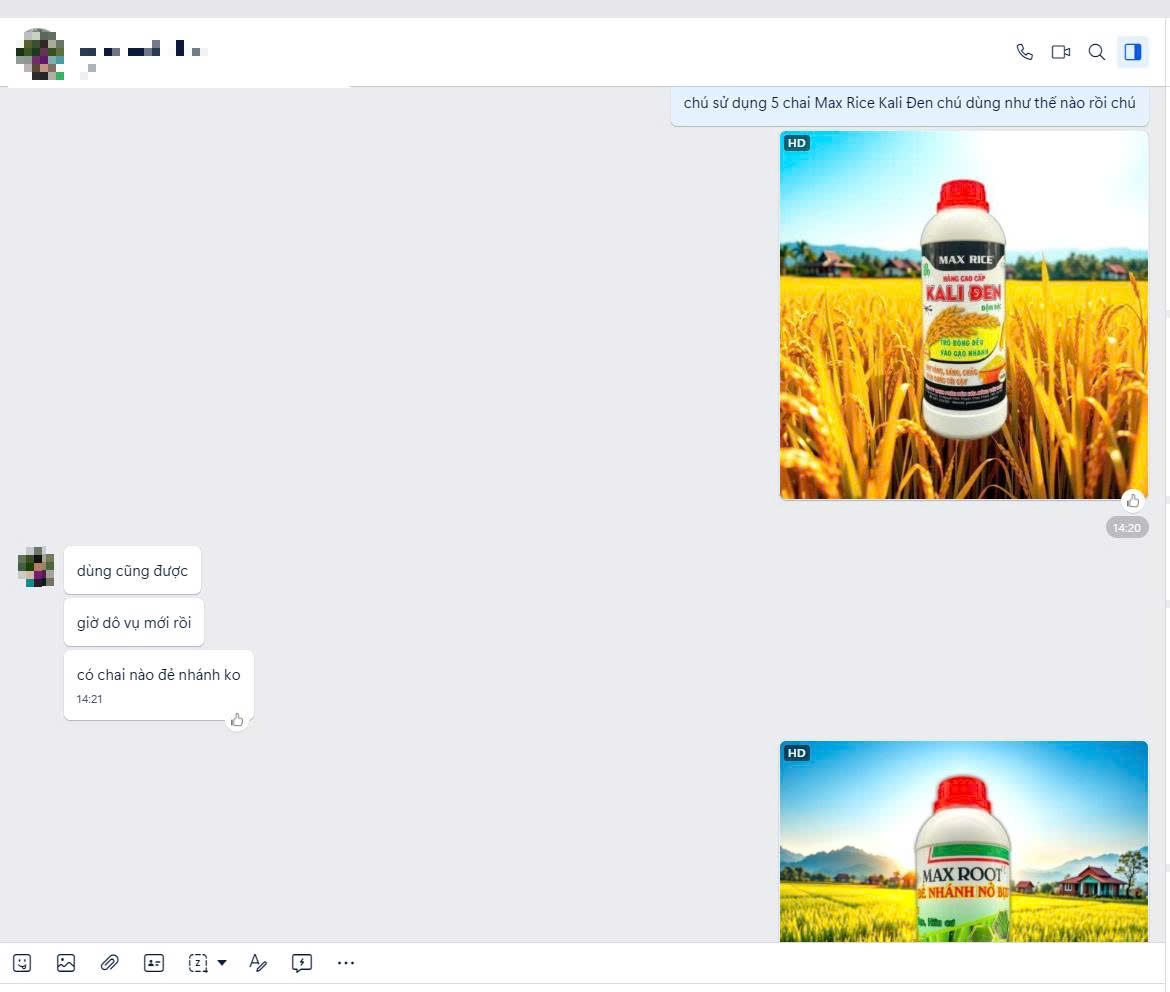
Task: Open quick message templates
Action: click(x=301, y=963)
